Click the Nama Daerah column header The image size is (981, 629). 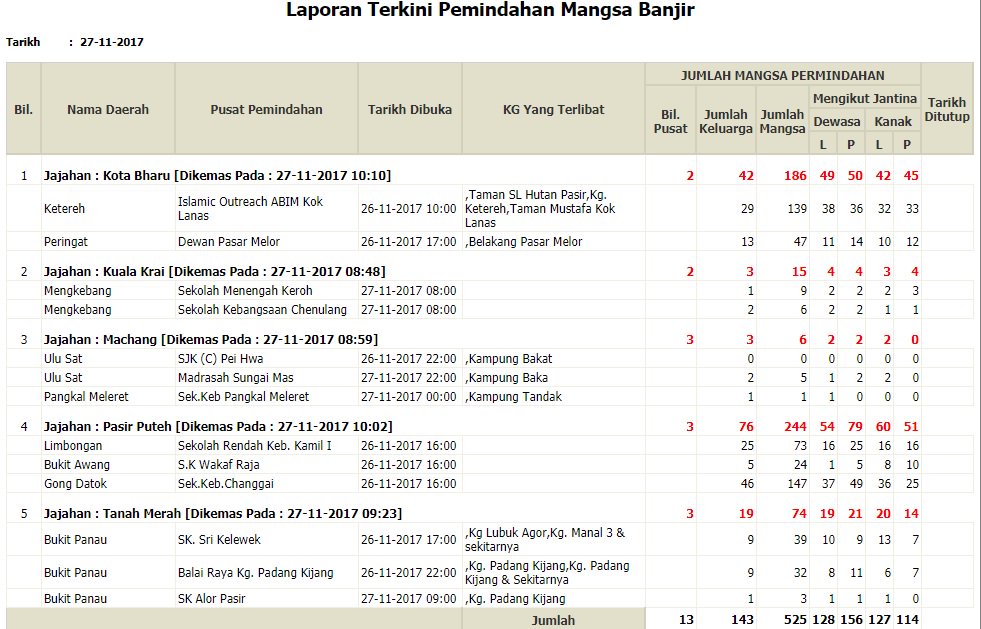(x=108, y=110)
